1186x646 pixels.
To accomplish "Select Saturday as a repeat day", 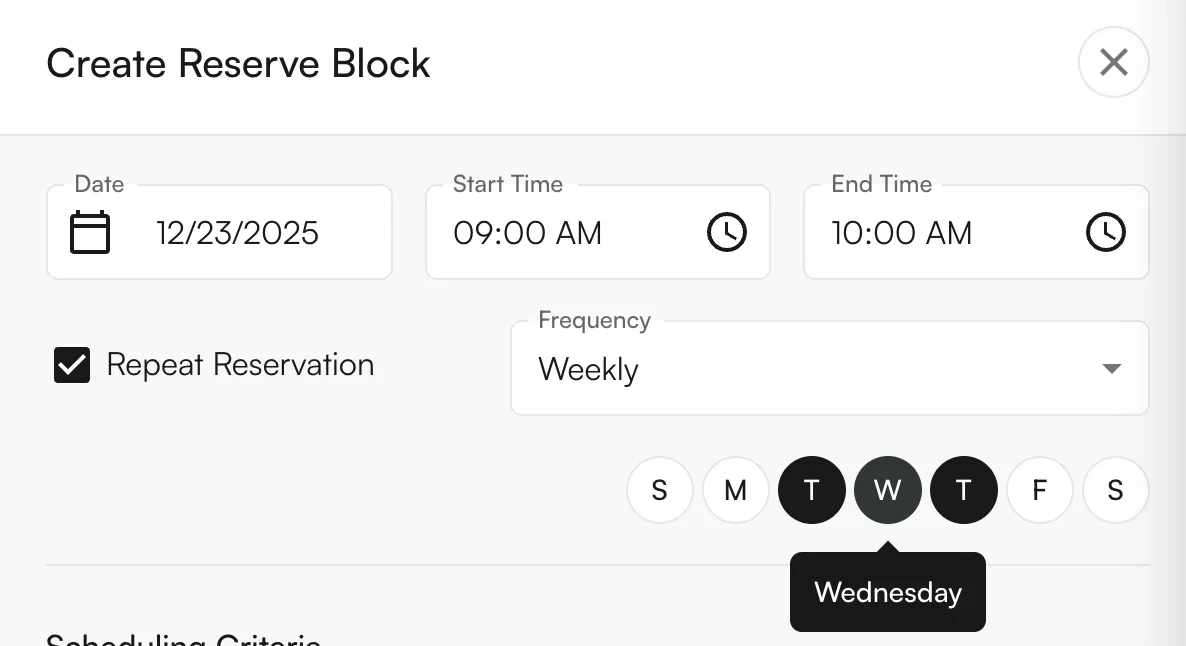I will click(1115, 490).
